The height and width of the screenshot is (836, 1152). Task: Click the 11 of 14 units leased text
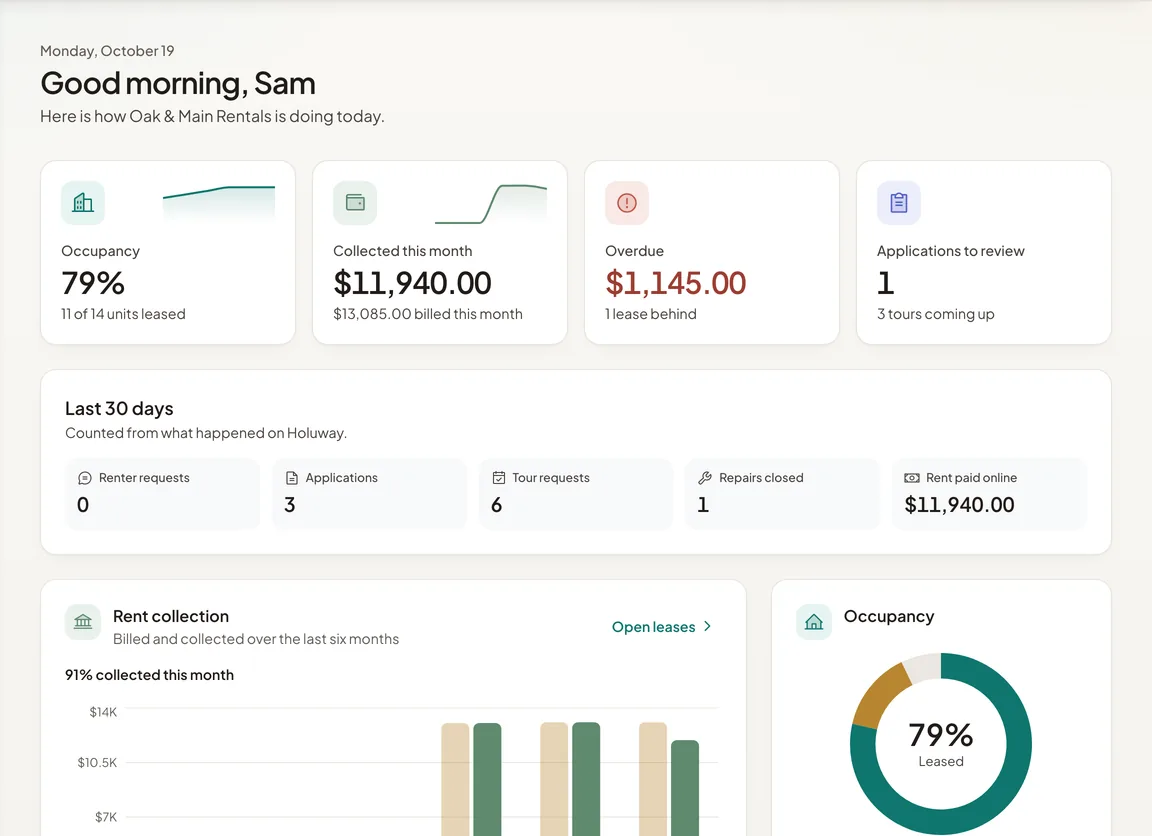[123, 314]
